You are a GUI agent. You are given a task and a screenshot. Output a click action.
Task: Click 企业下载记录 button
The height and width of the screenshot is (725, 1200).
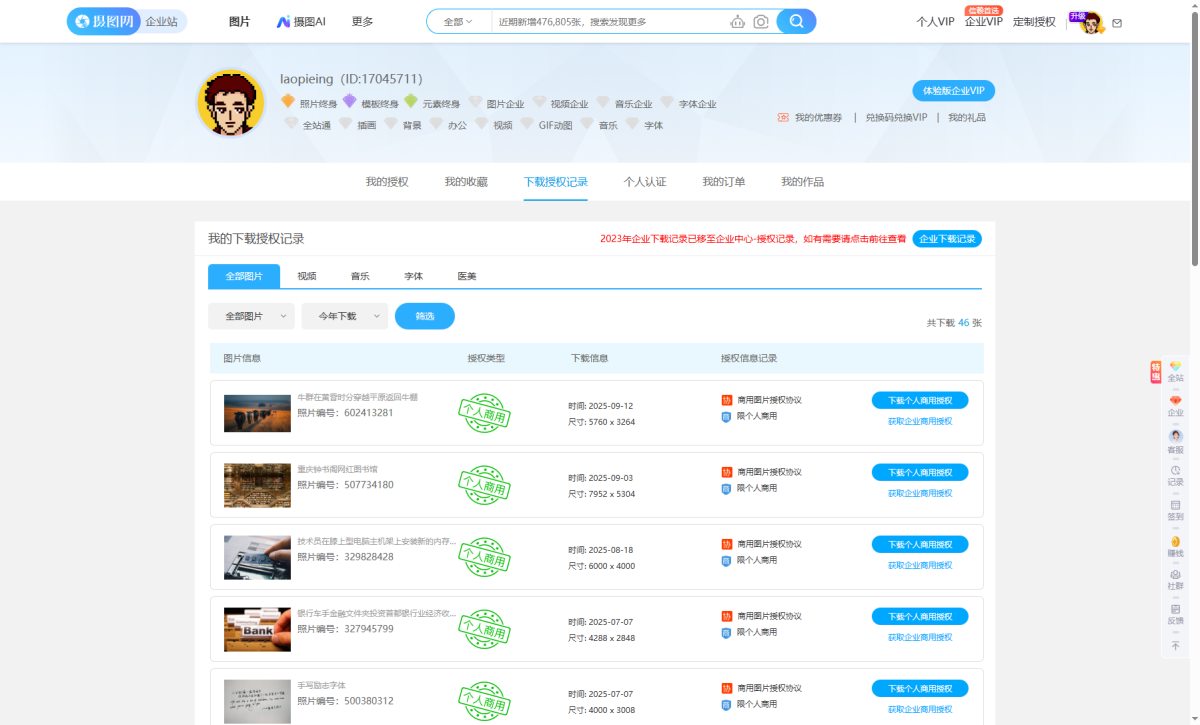point(946,239)
